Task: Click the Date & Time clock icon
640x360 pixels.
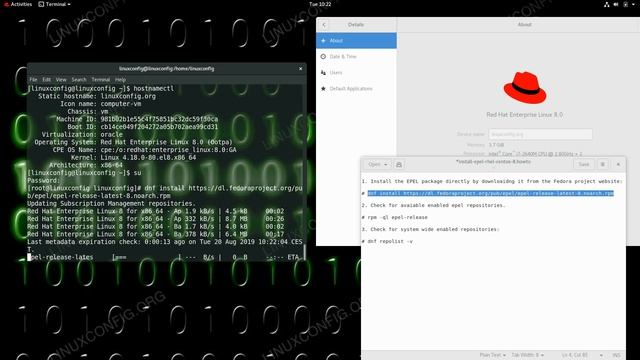Action: click(x=323, y=56)
